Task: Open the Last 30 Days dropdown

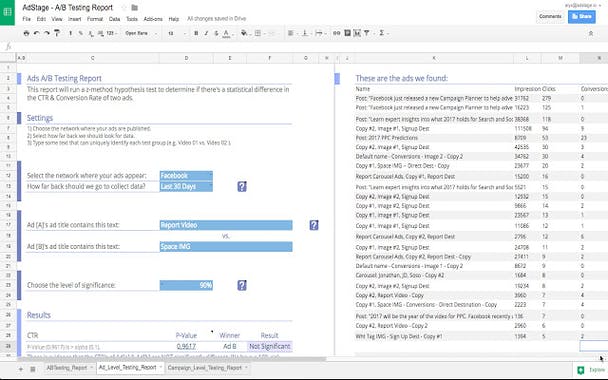Action: [186, 187]
